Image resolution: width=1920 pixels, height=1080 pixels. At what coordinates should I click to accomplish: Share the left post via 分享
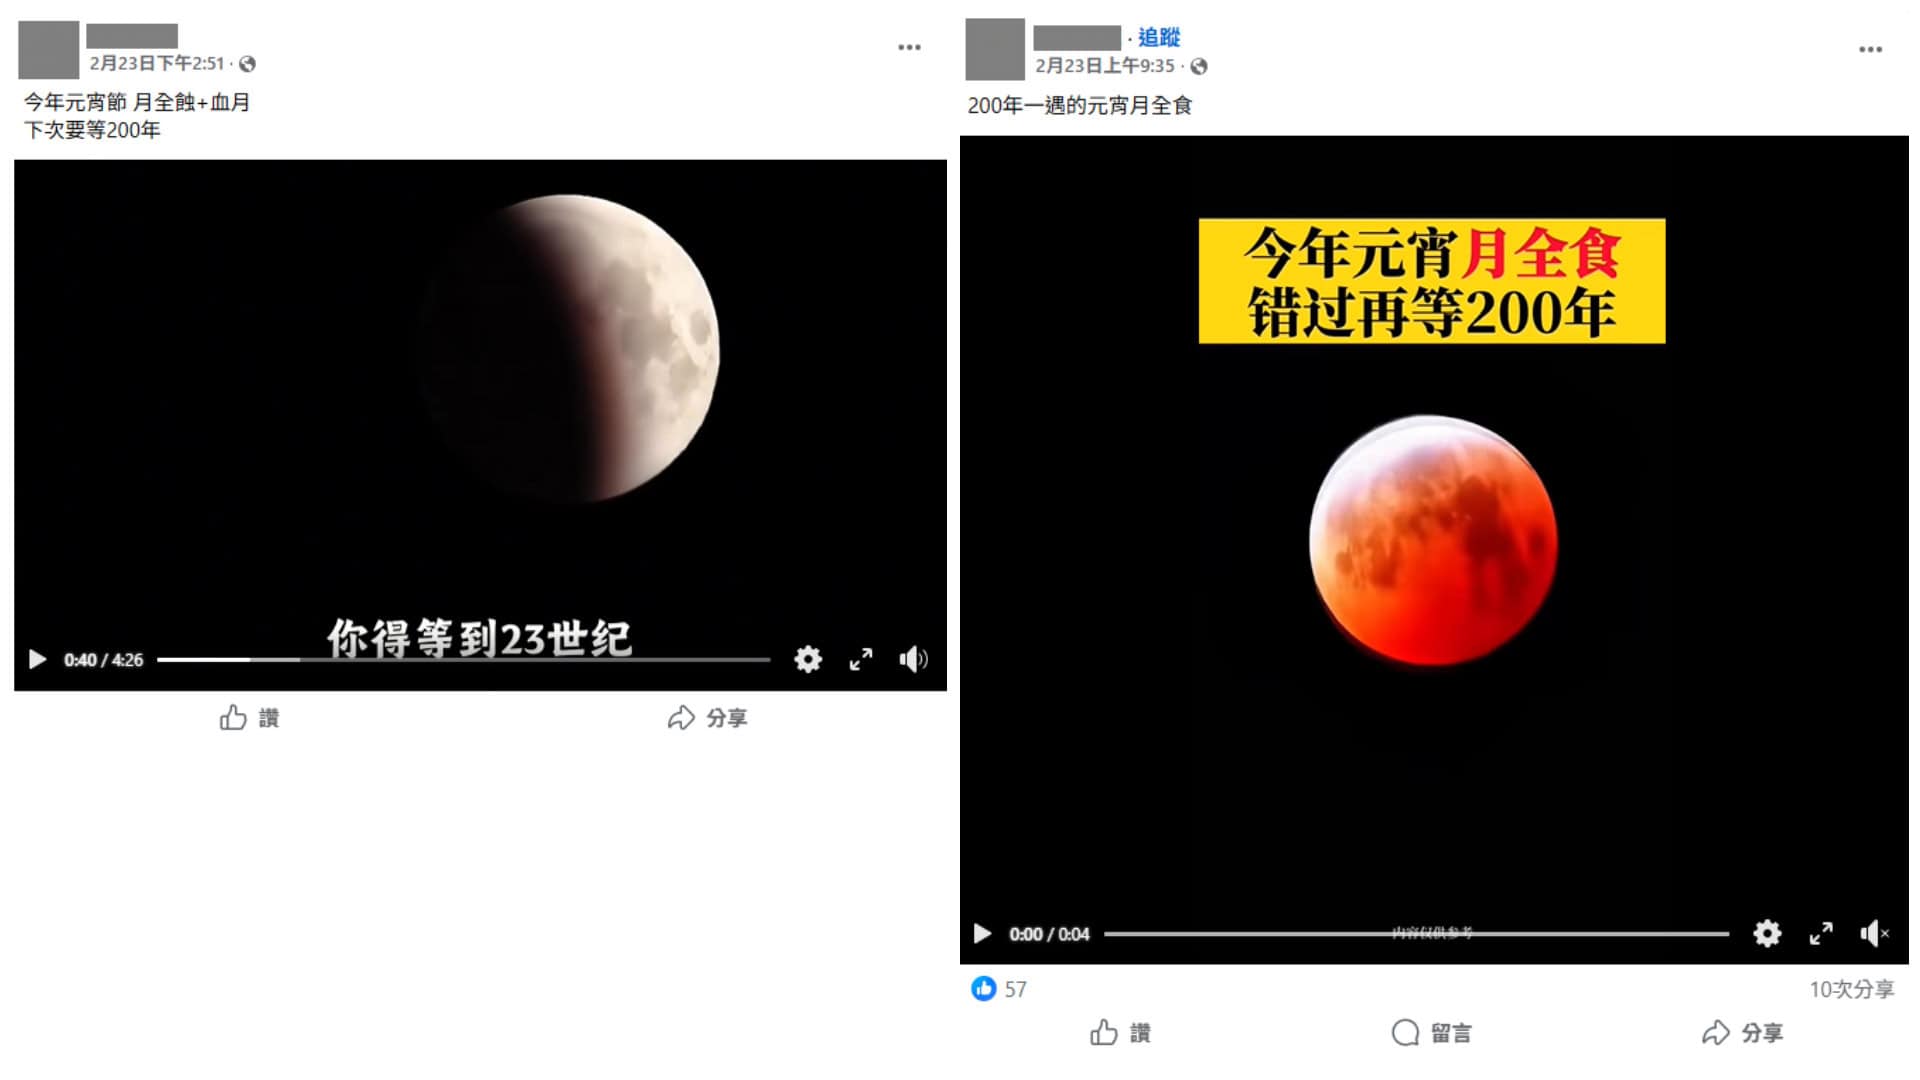[x=708, y=717]
